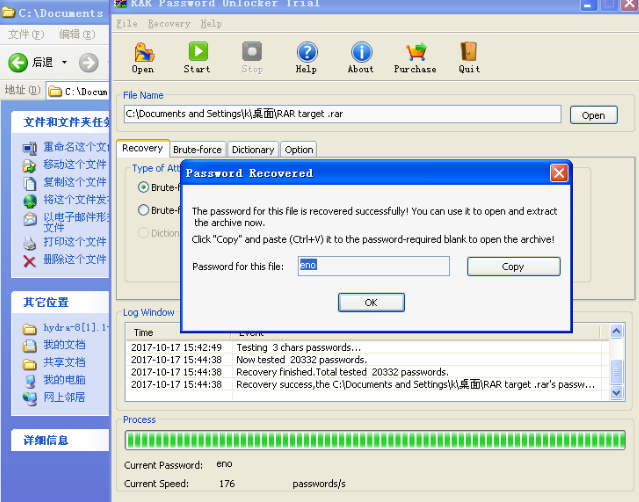The image size is (639, 502).
Task: Click the 移动这个文件 link
Action: coord(75,165)
